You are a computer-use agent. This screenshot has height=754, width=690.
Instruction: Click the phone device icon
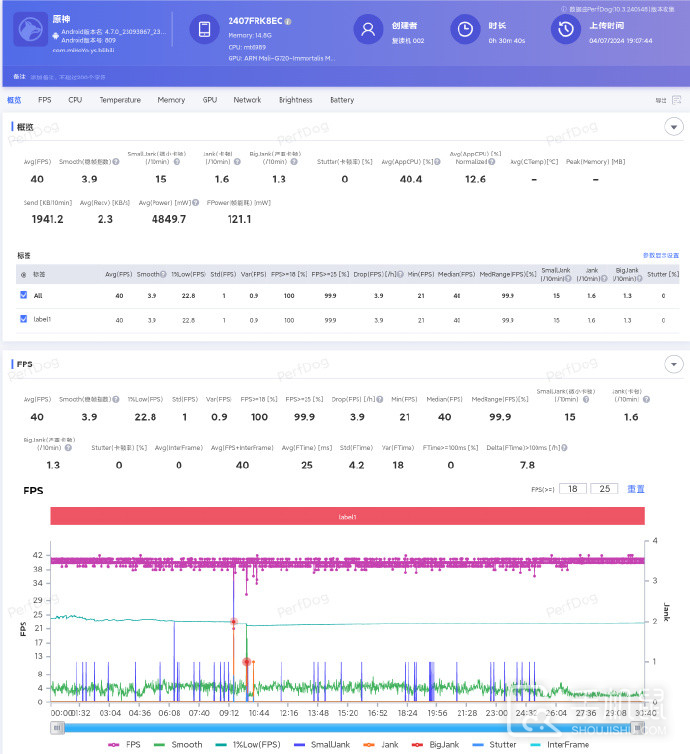204,30
